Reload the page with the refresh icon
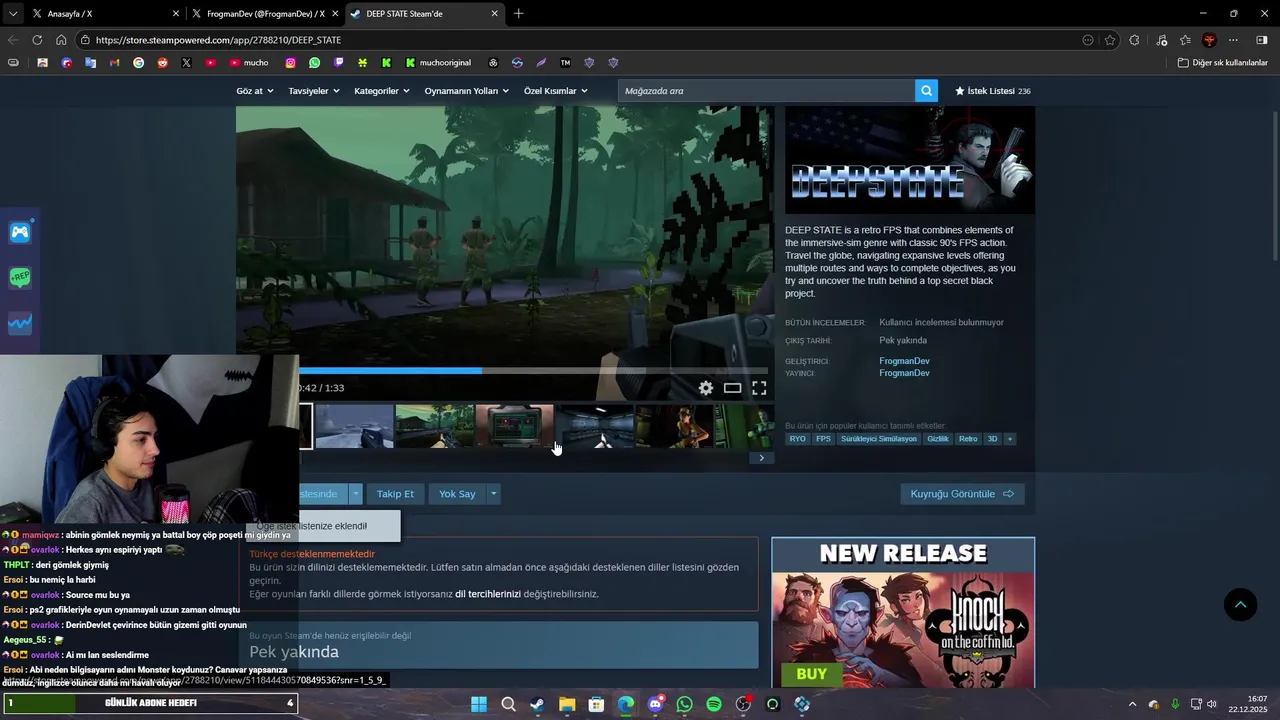Viewport: 1280px width, 720px height. click(x=37, y=40)
